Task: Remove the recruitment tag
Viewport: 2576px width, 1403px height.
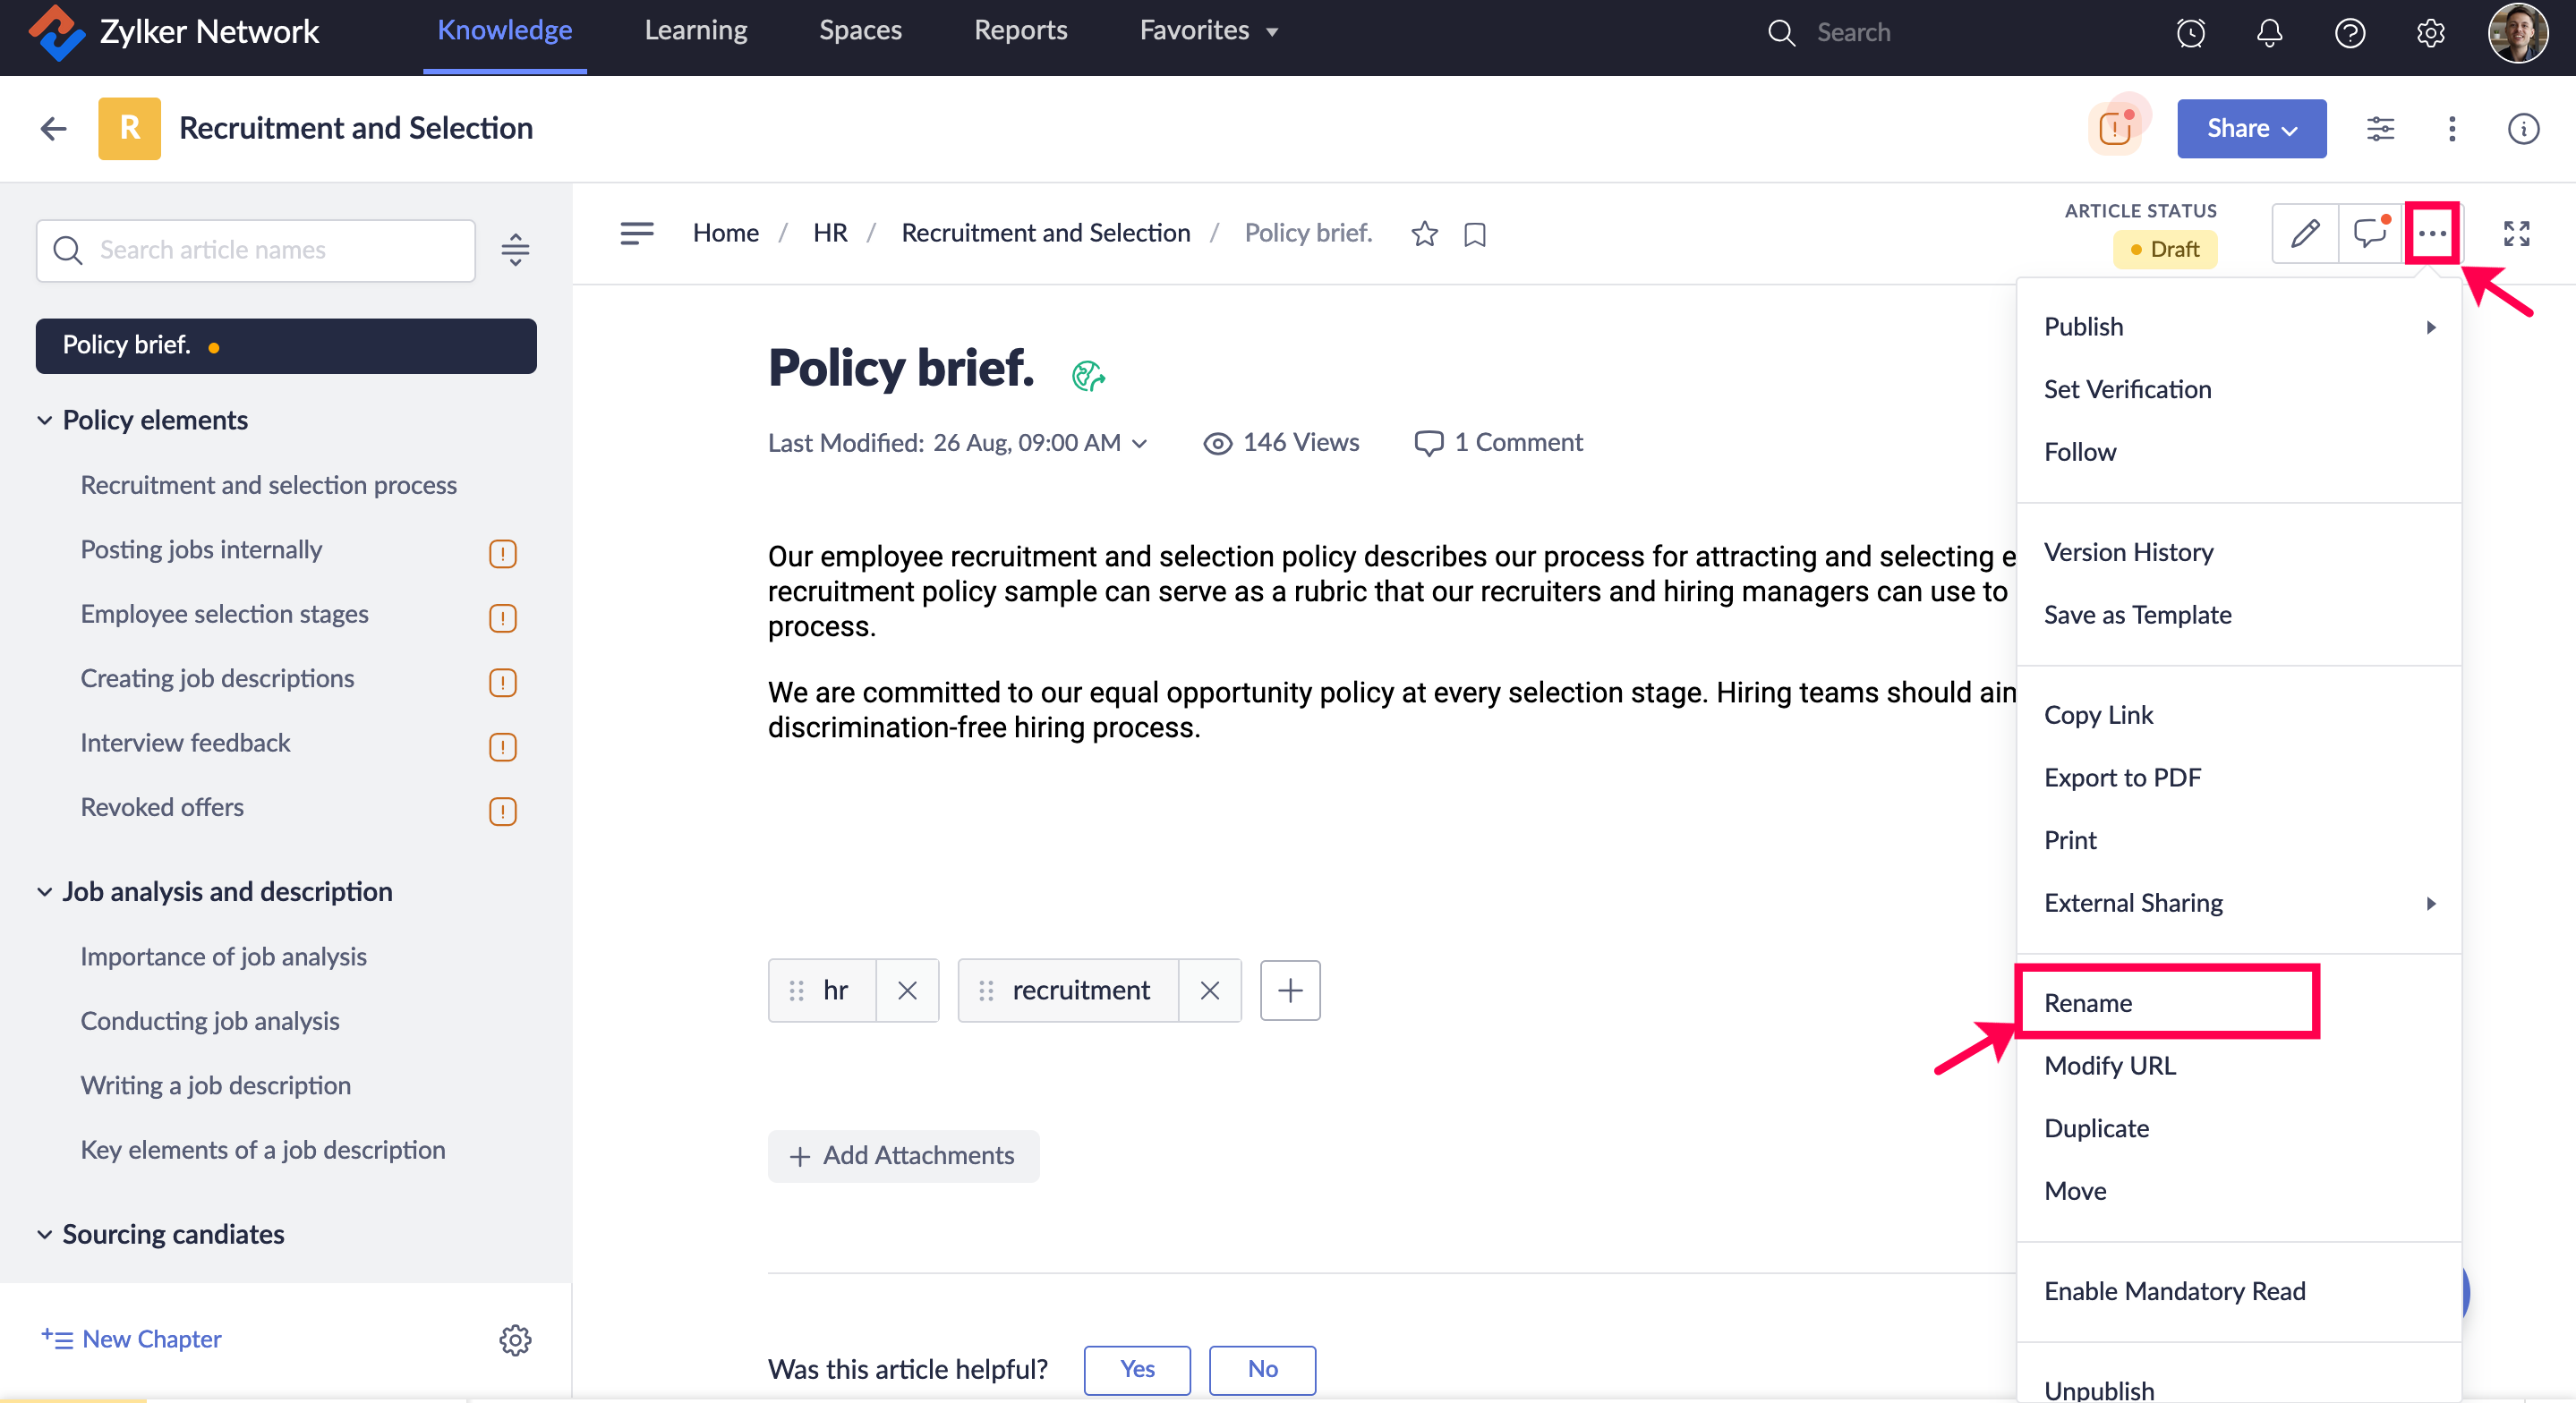Action: point(1209,990)
